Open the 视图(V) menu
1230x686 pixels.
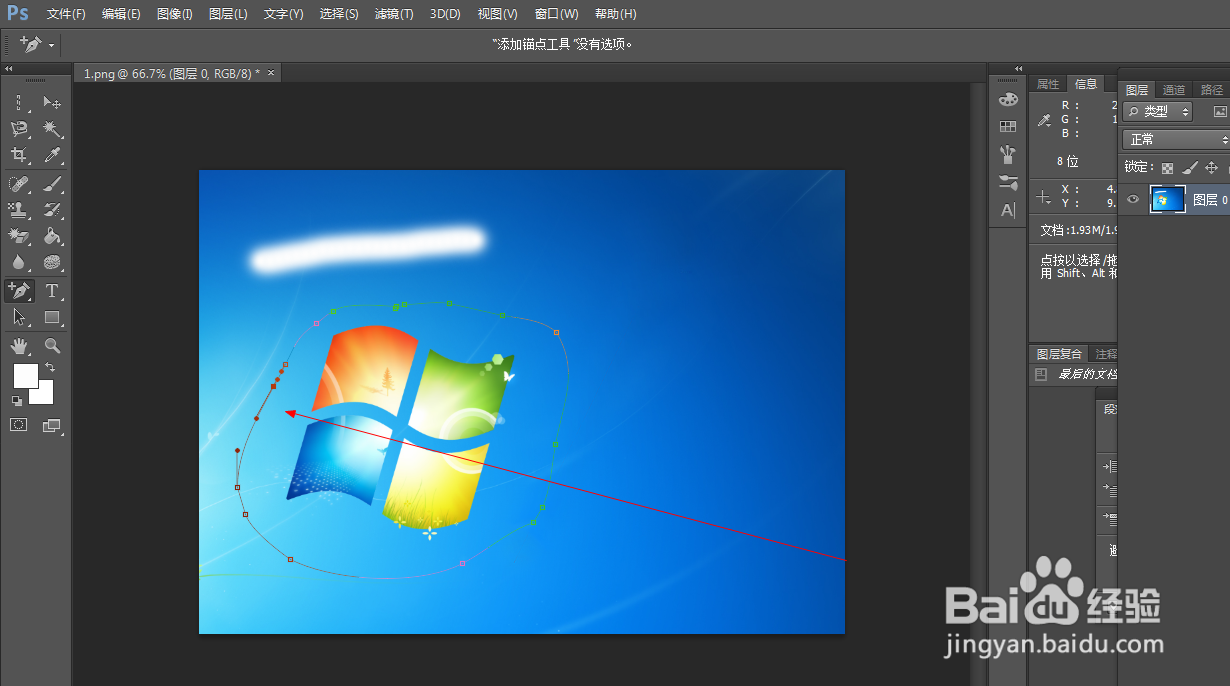497,14
